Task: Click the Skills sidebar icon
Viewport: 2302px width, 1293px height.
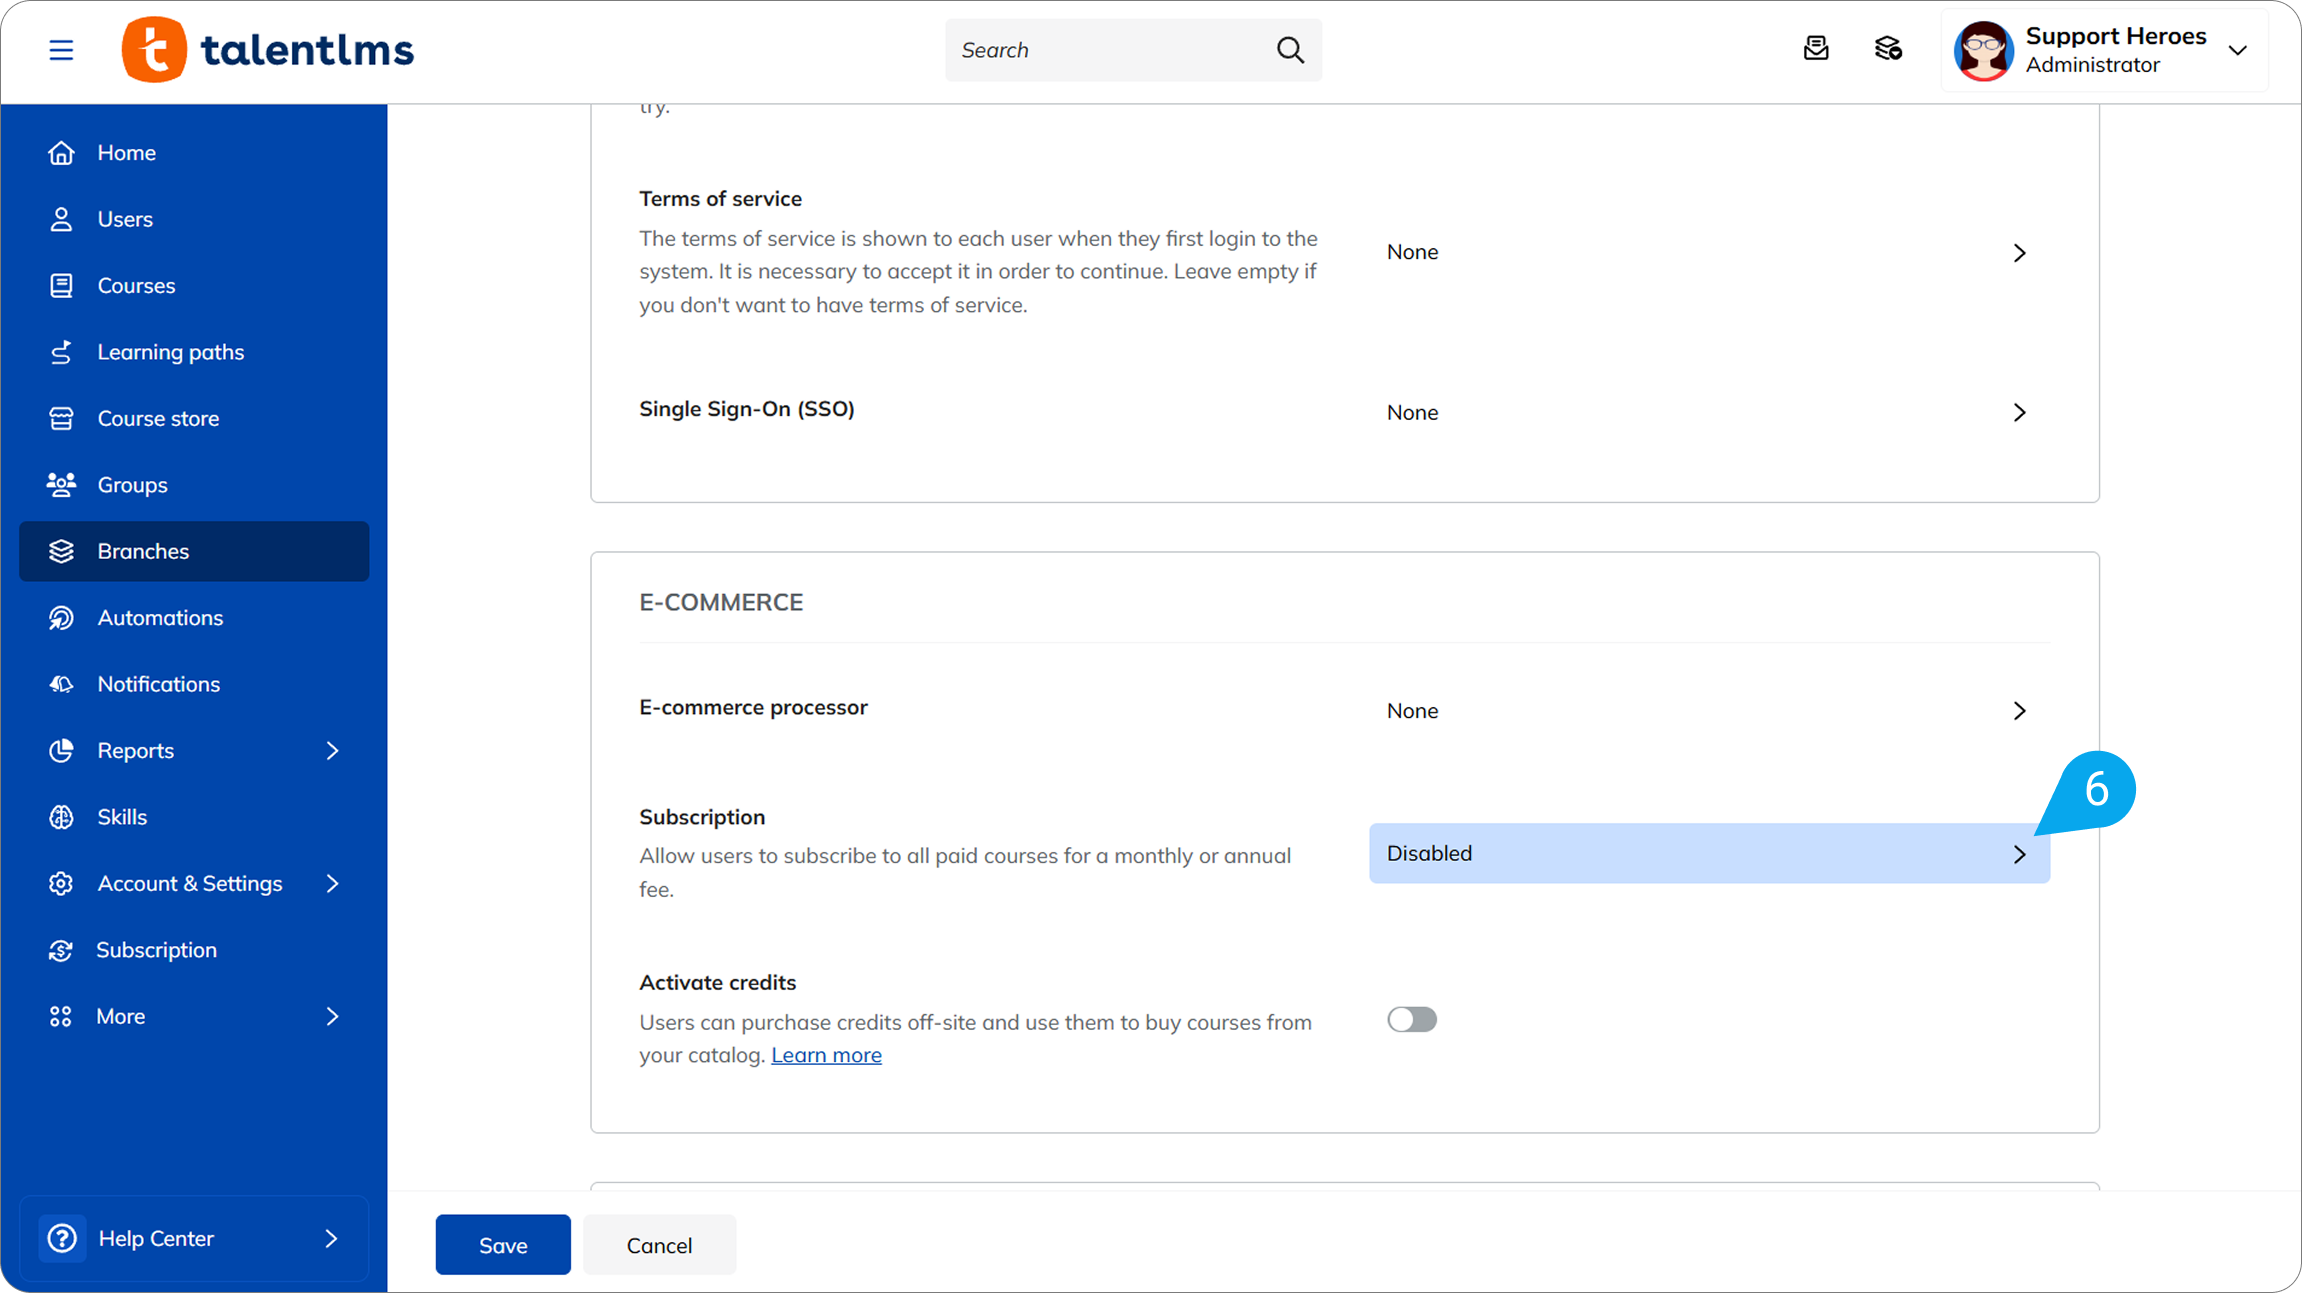Action: click(x=61, y=817)
